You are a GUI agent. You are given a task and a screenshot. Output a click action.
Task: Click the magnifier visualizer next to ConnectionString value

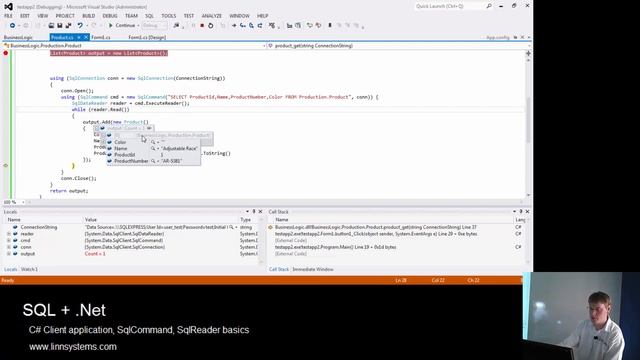click(x=231, y=227)
